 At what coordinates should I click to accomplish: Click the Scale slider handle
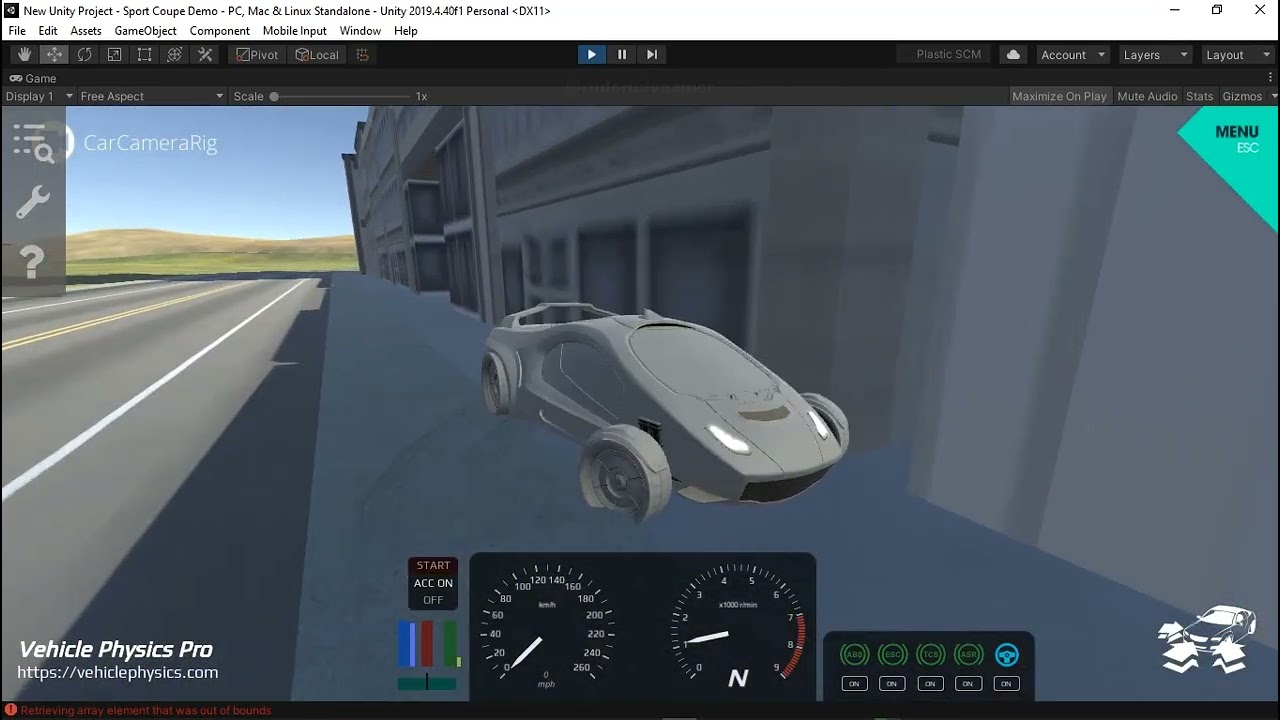274,96
